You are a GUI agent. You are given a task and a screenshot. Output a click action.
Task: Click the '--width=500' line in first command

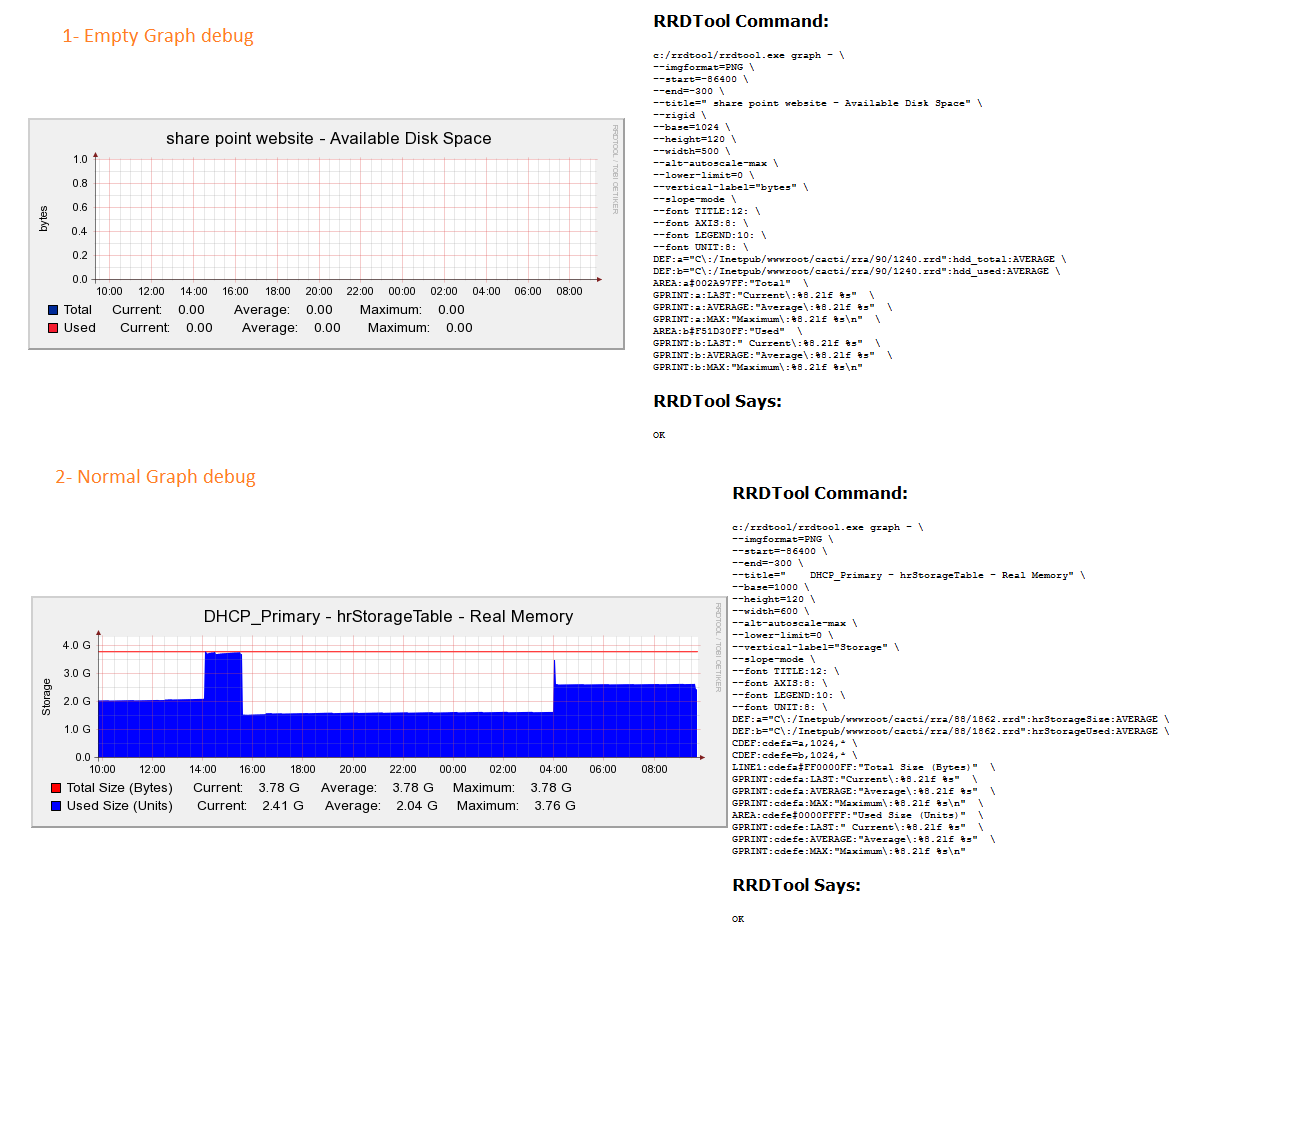(691, 151)
